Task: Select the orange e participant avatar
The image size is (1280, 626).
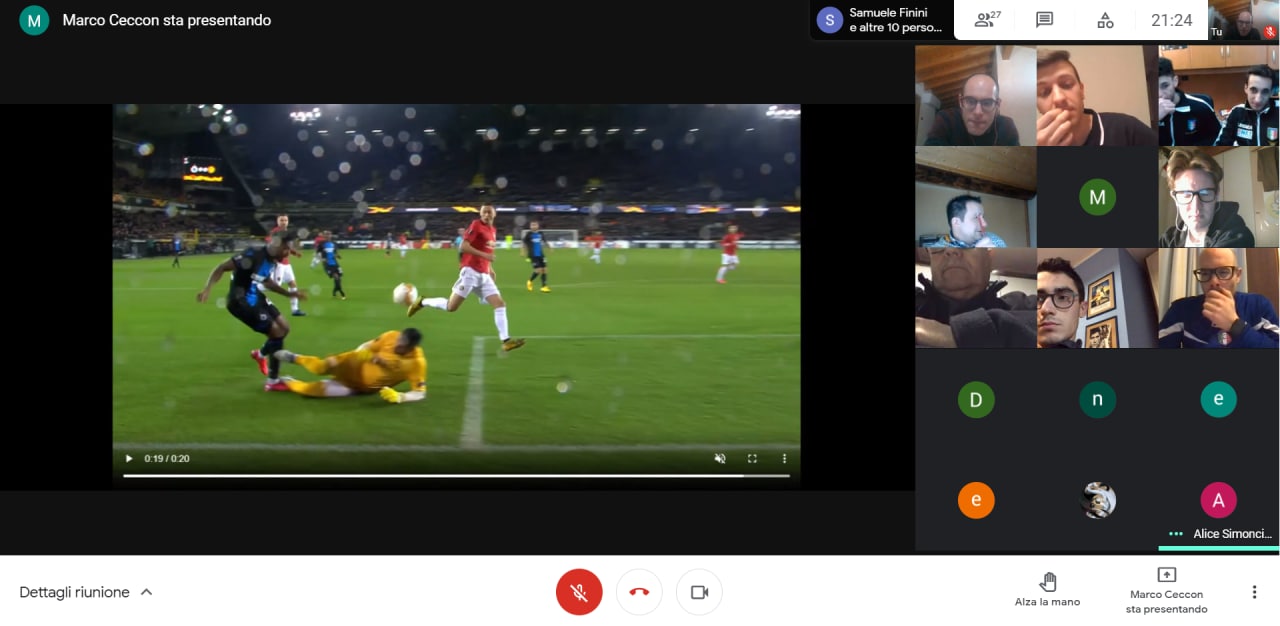Action: pos(976,500)
